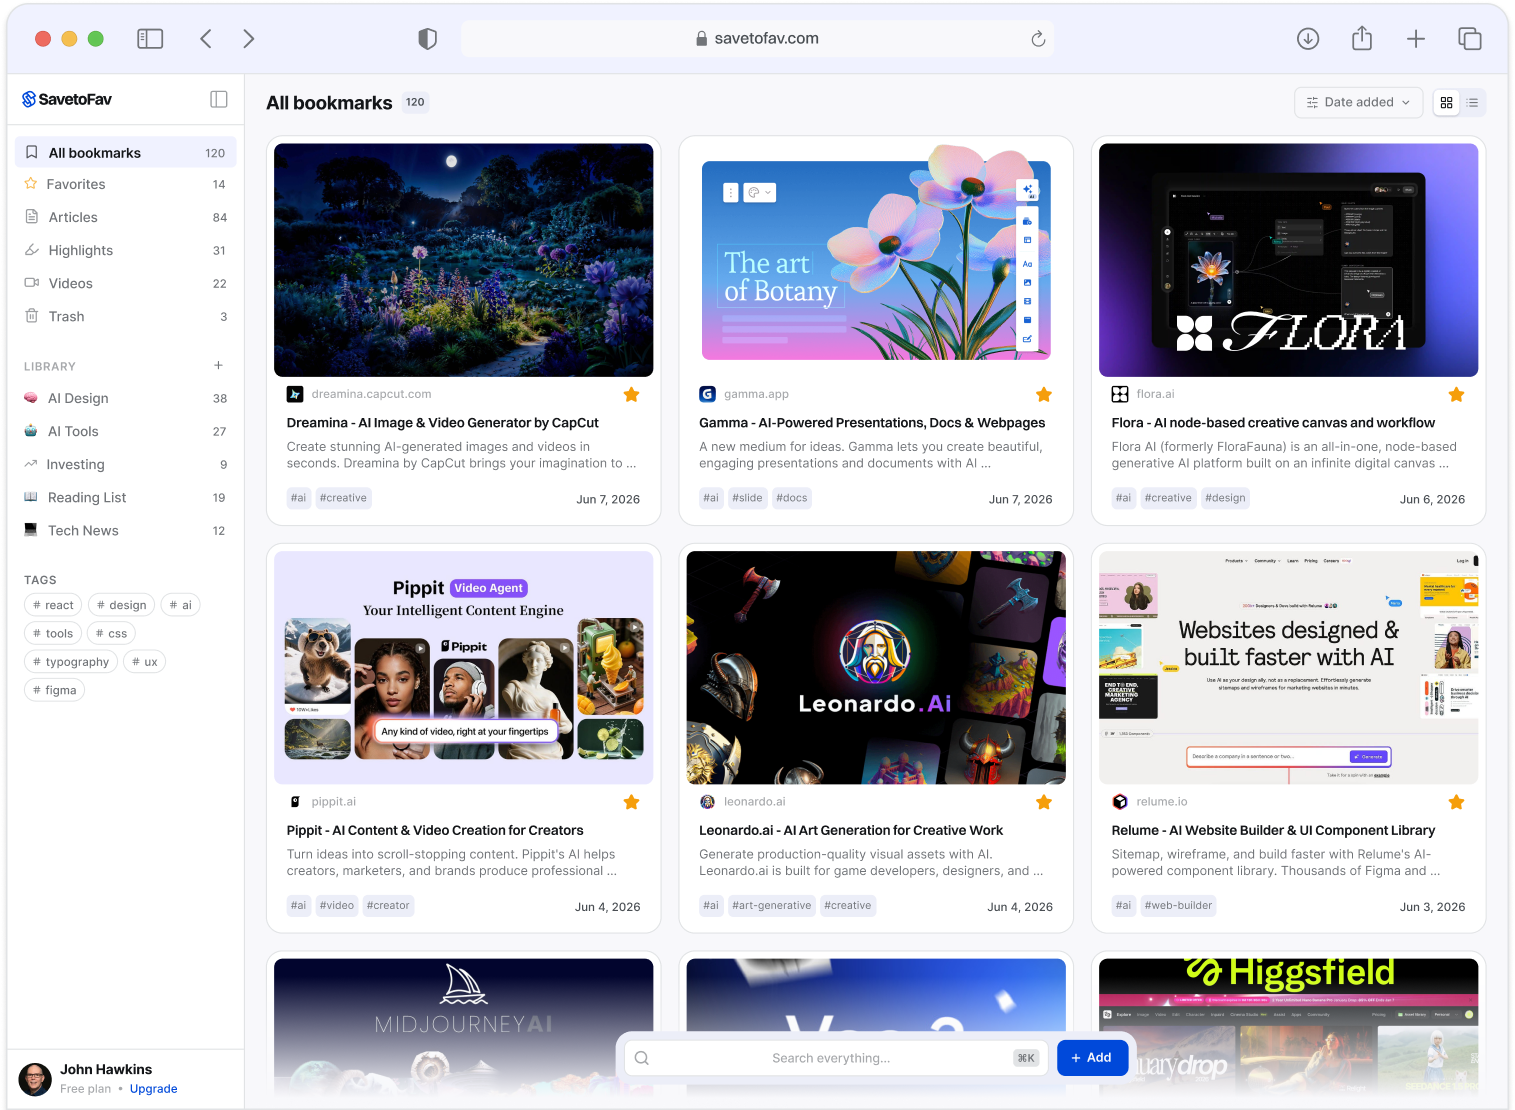Open the Date added sort dropdown
This screenshot has width=1515, height=1110.
coord(1359,102)
